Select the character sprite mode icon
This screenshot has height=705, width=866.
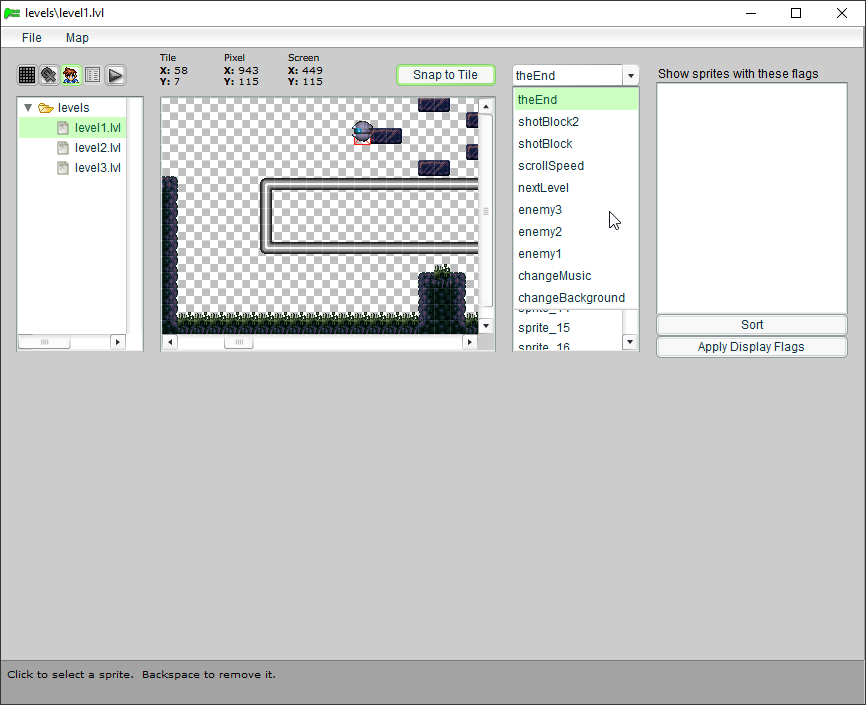(x=71, y=75)
